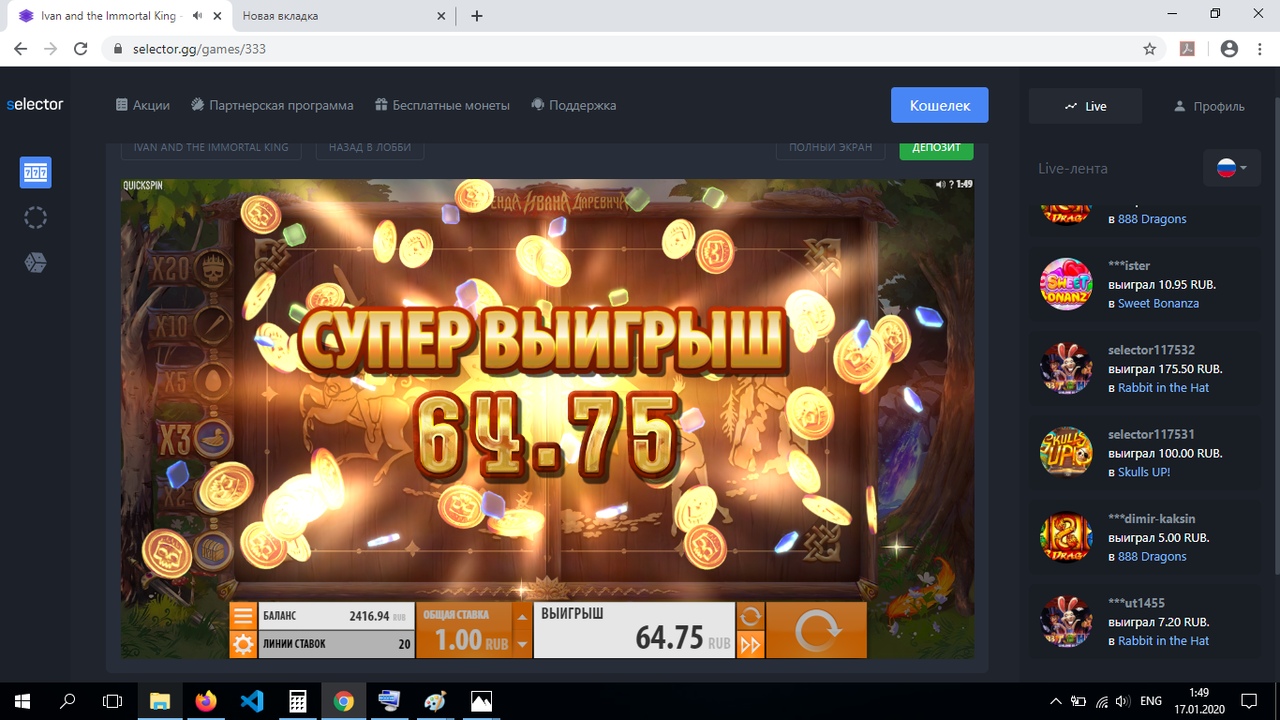Image resolution: width=1280 pixels, height=720 pixels.
Task: Open 888 Dragons under dimir-kaksin
Action: [1152, 556]
